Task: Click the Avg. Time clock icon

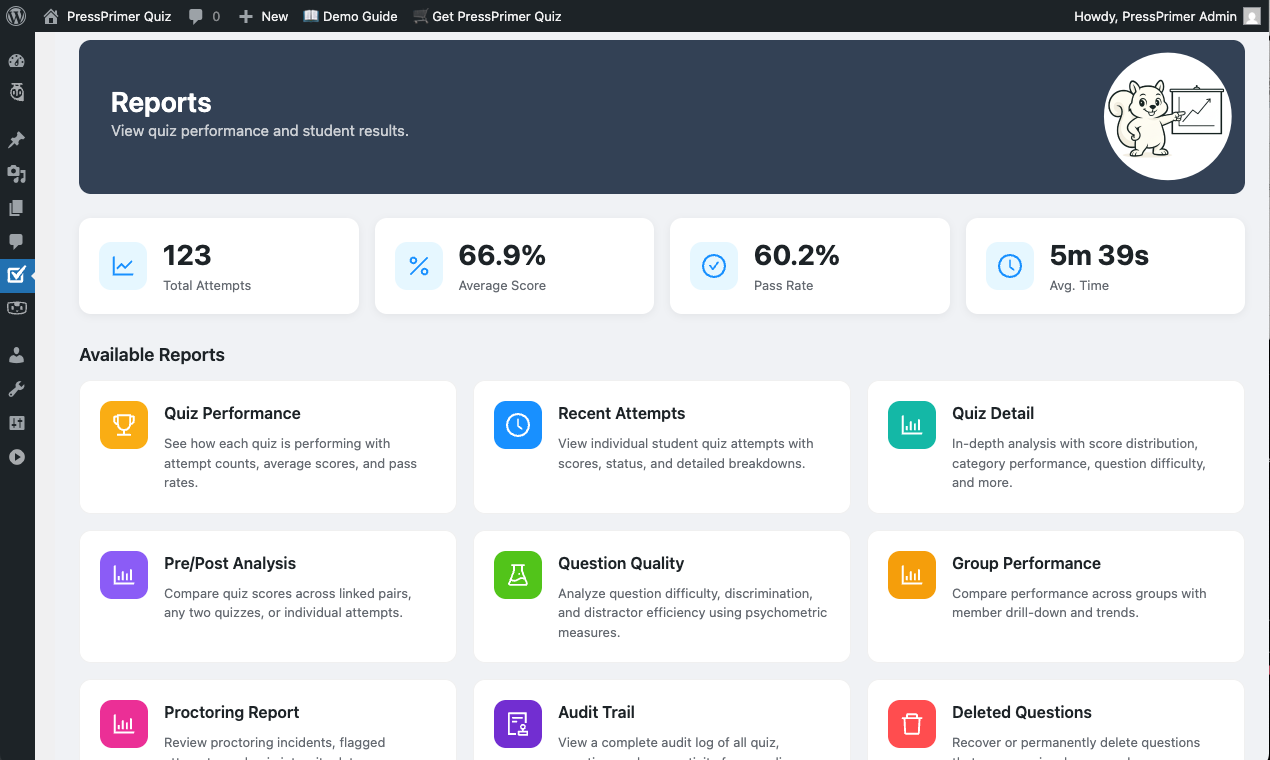Action: (x=1010, y=266)
